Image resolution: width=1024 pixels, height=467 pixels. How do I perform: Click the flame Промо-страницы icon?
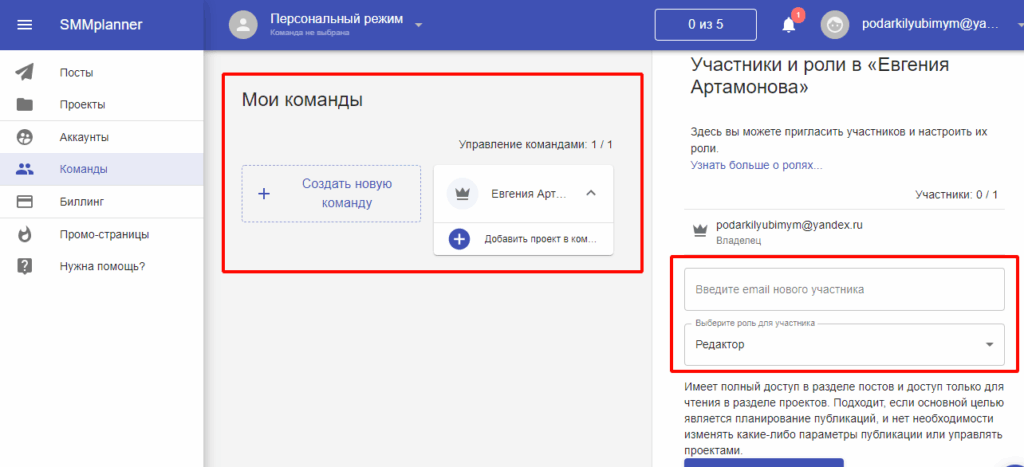24,234
